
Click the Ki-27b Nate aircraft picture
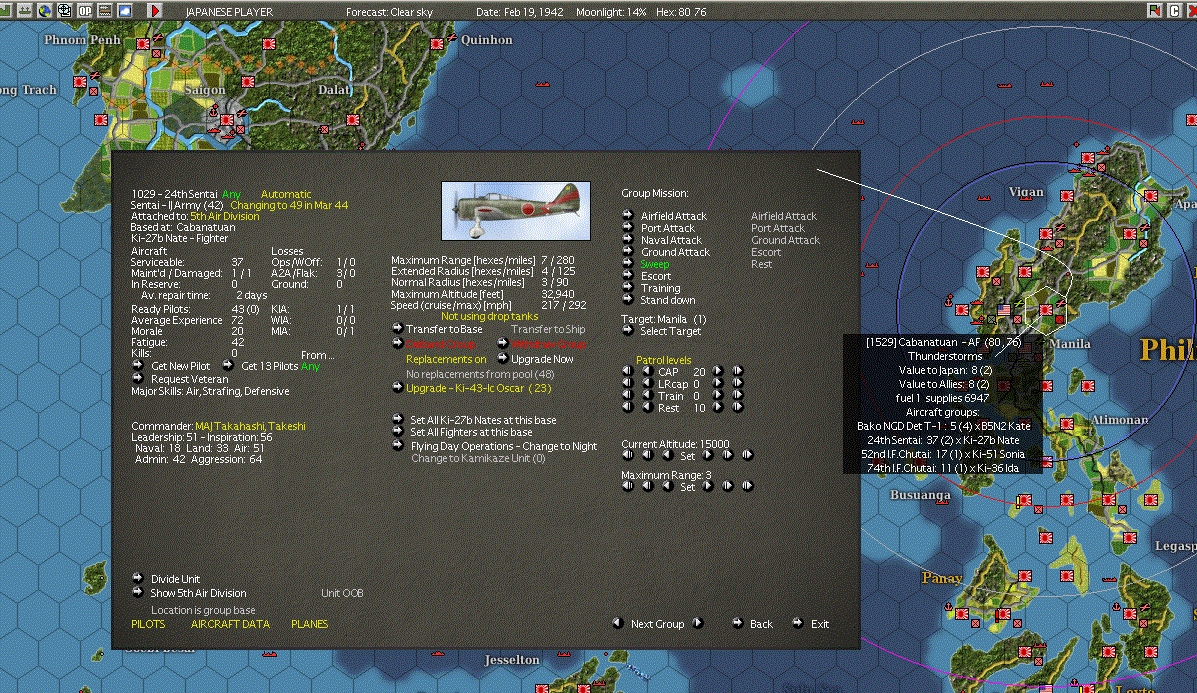point(516,211)
